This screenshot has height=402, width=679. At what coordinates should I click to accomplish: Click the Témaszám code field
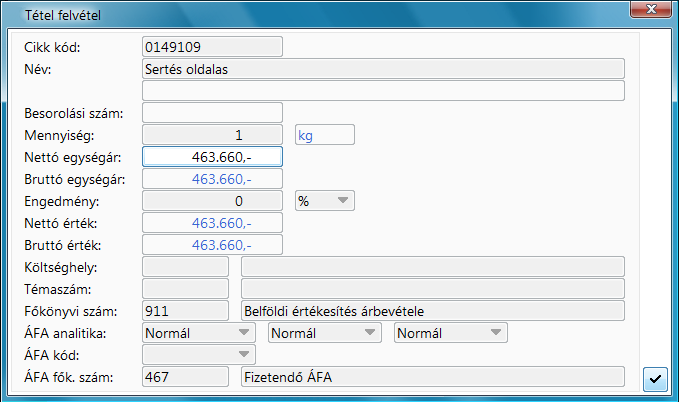(186, 288)
